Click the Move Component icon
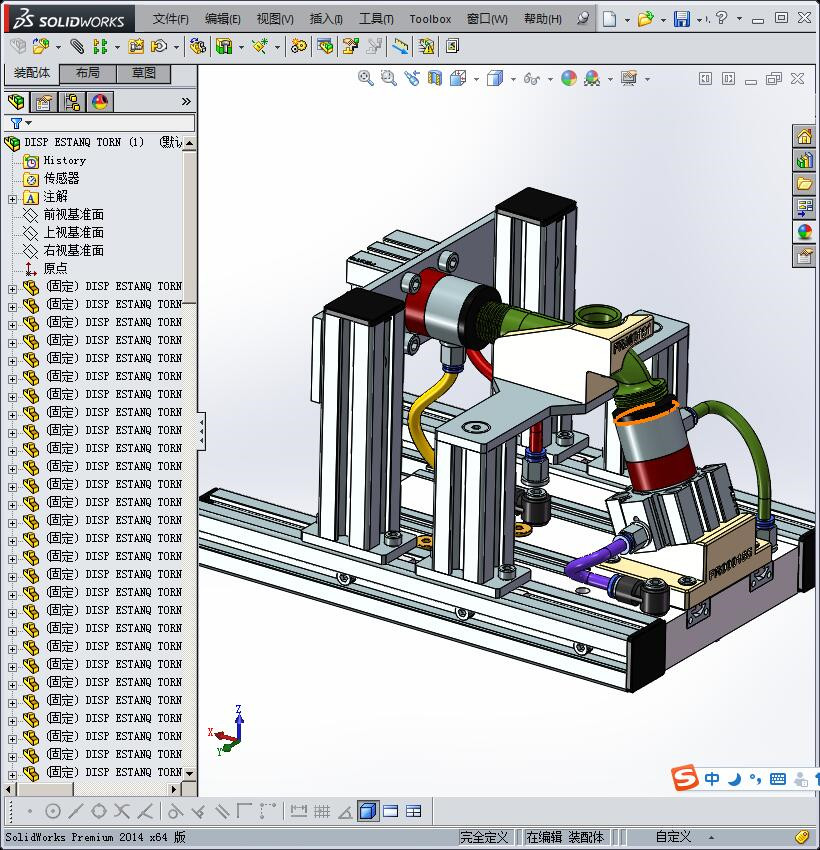 coord(159,47)
